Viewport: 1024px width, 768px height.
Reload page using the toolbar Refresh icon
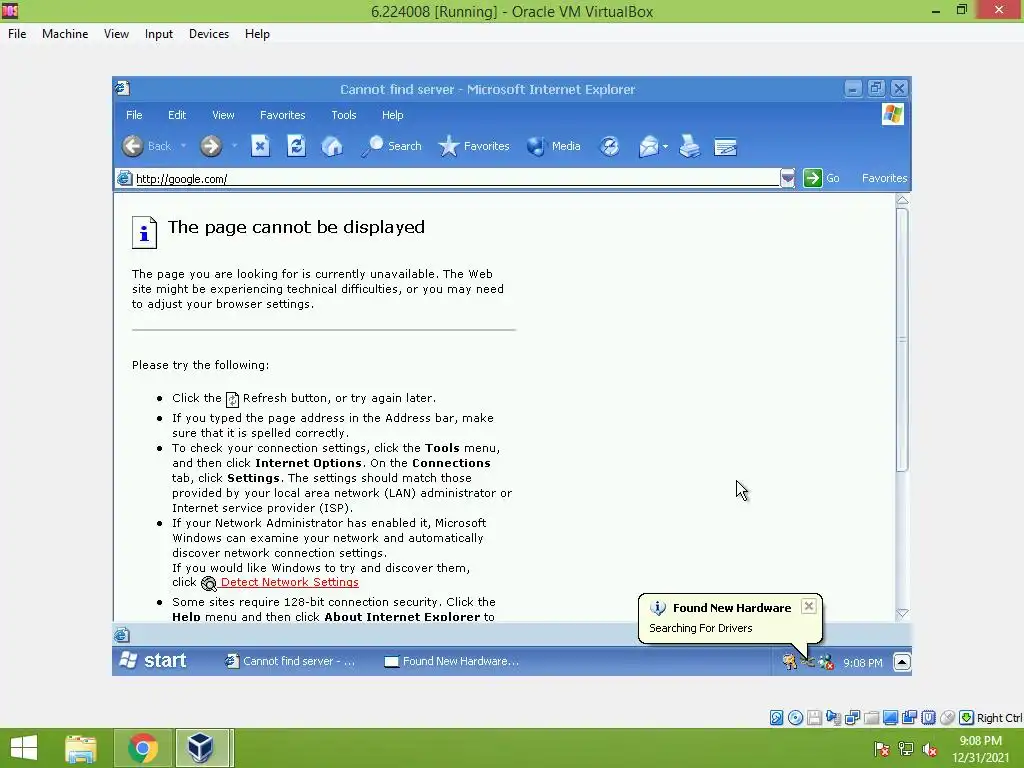click(x=296, y=146)
